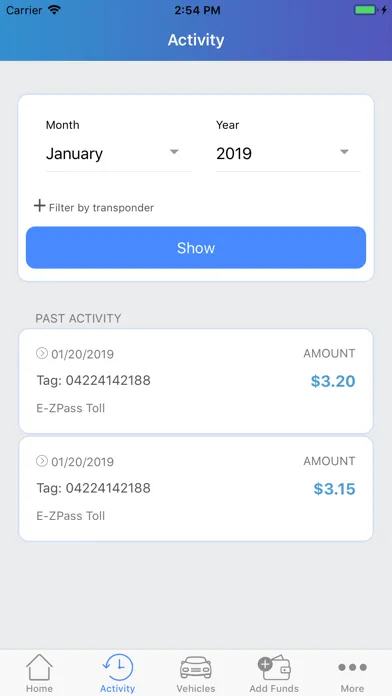This screenshot has width=392, height=696.
Task: Tap the More three-dots icon
Action: [352, 667]
